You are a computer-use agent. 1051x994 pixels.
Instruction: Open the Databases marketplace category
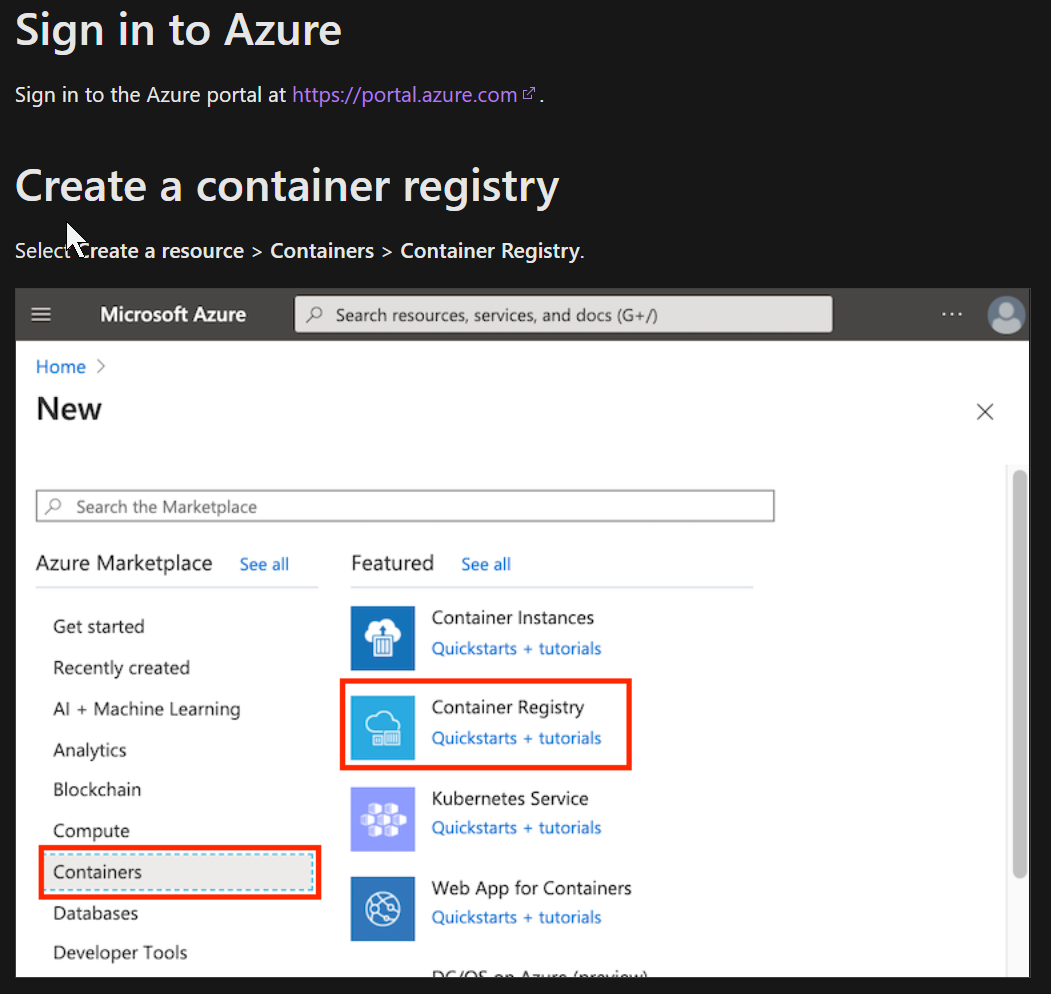pyautogui.click(x=95, y=913)
